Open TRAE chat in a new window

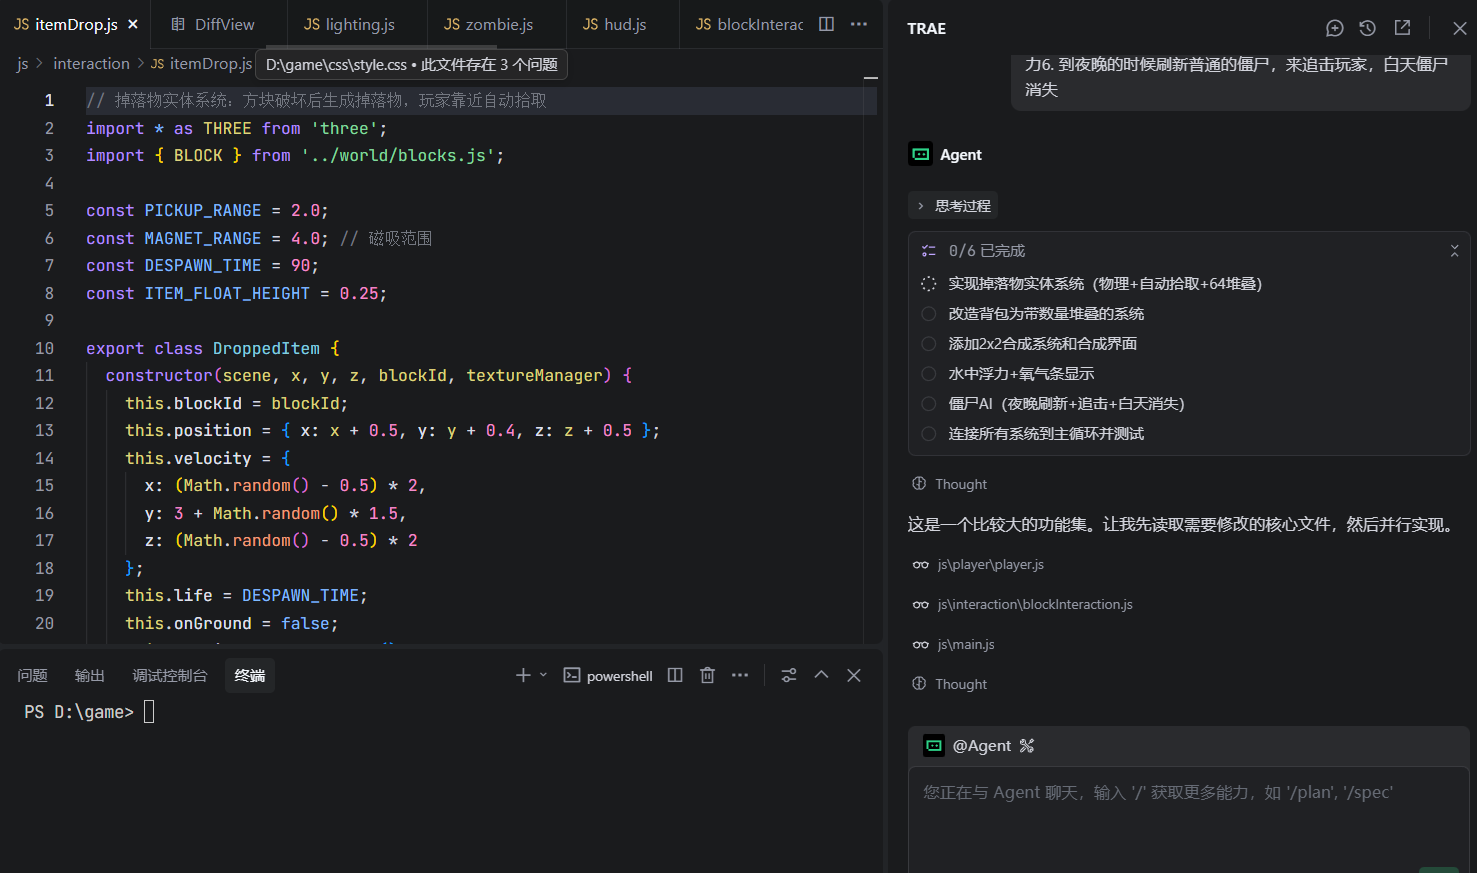1402,28
